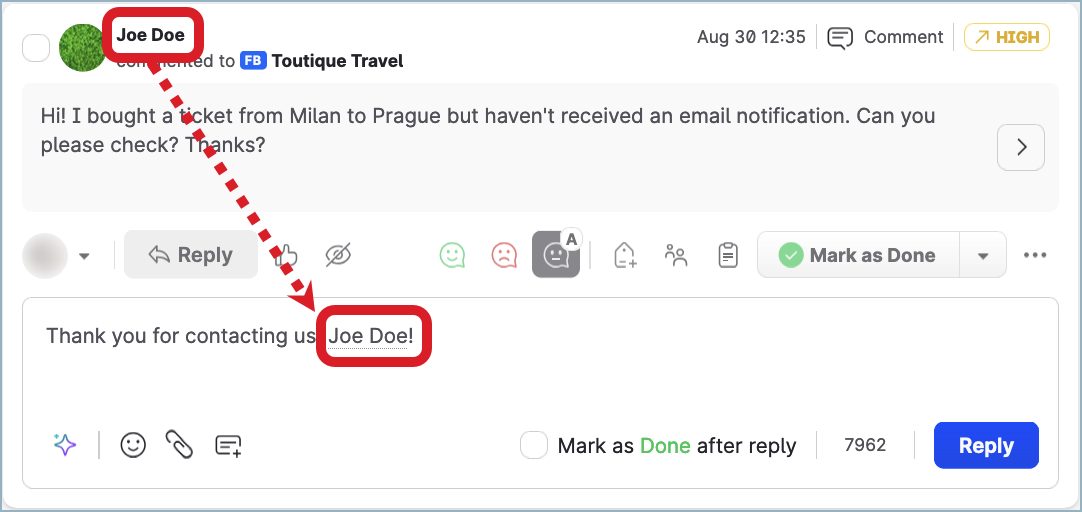Viewport: 1082px width, 512px height.
Task: Click the Mark as Done button
Action: [x=858, y=255]
